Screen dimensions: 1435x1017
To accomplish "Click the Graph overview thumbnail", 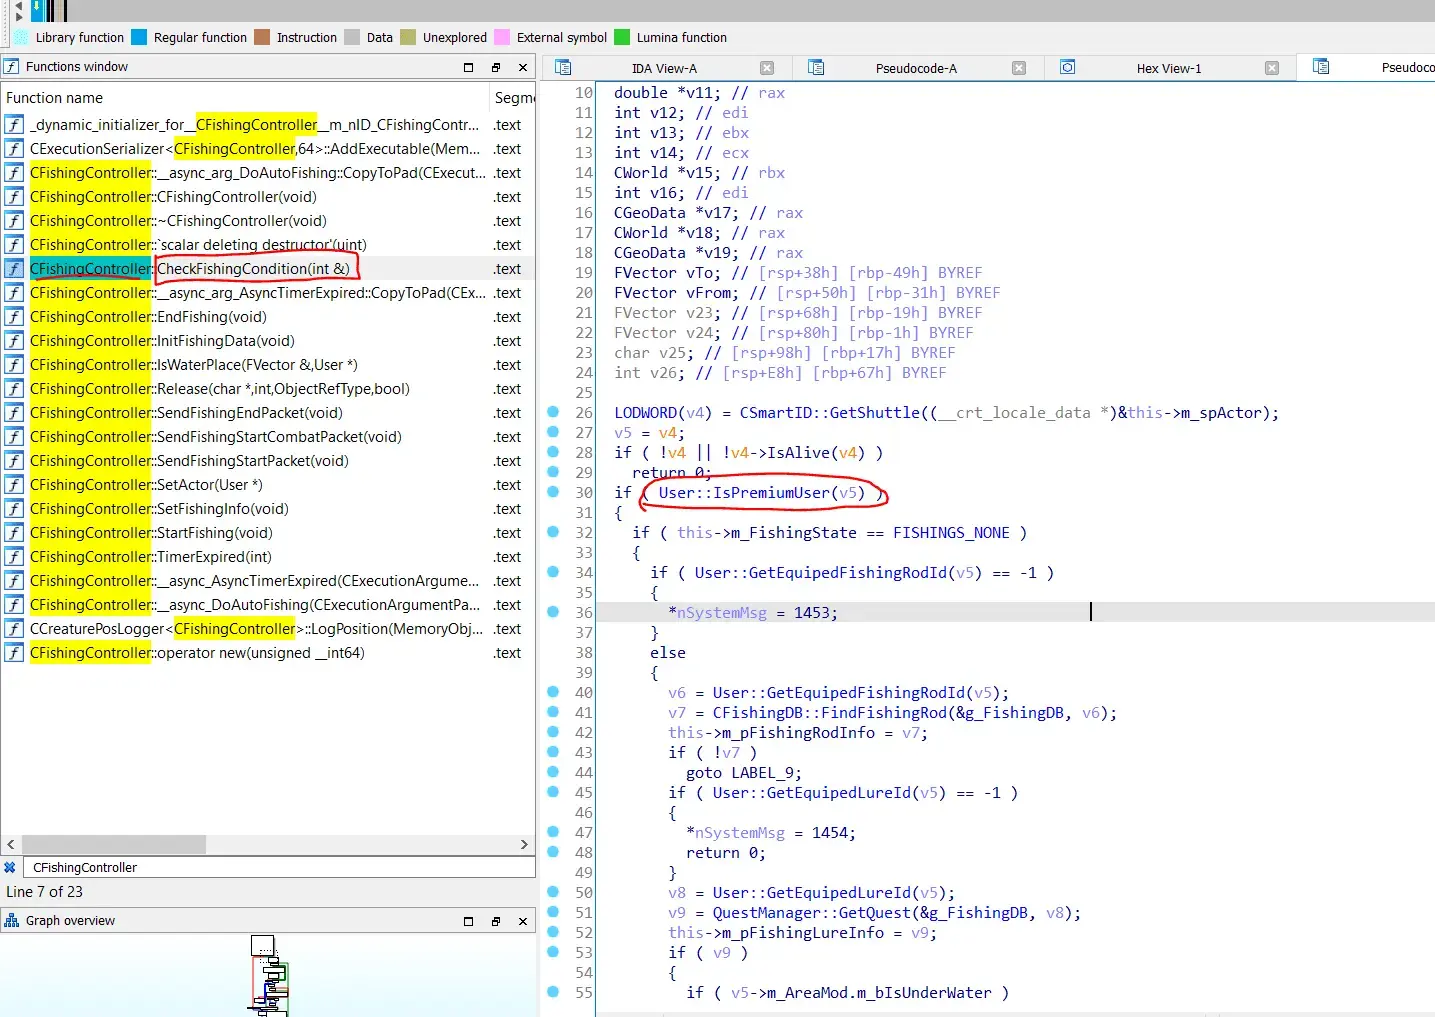I will pos(268,976).
